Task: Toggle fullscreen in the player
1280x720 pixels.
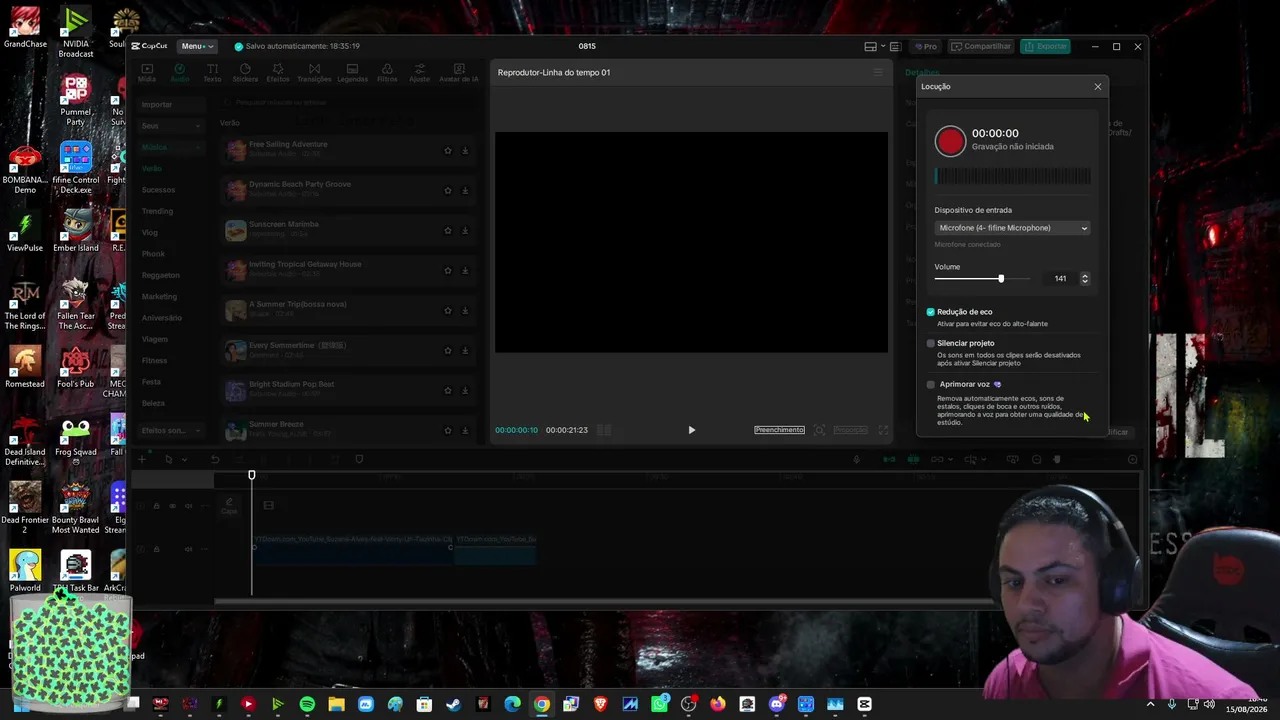Action: [883, 430]
